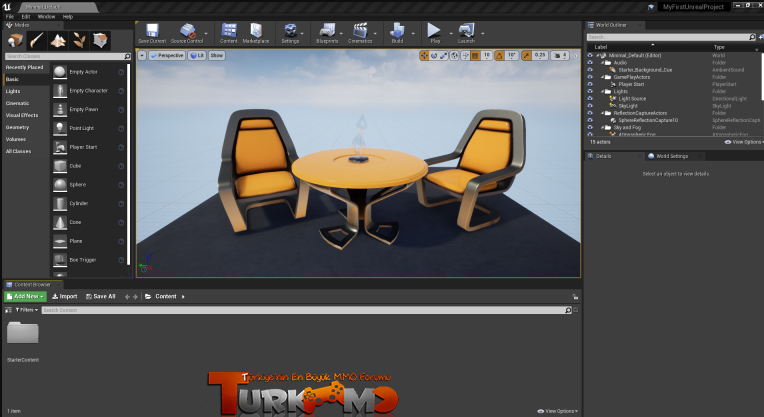Screen dimensions: 764x417
Task: Click Empty Actor icon in placement list
Action: [60, 72]
